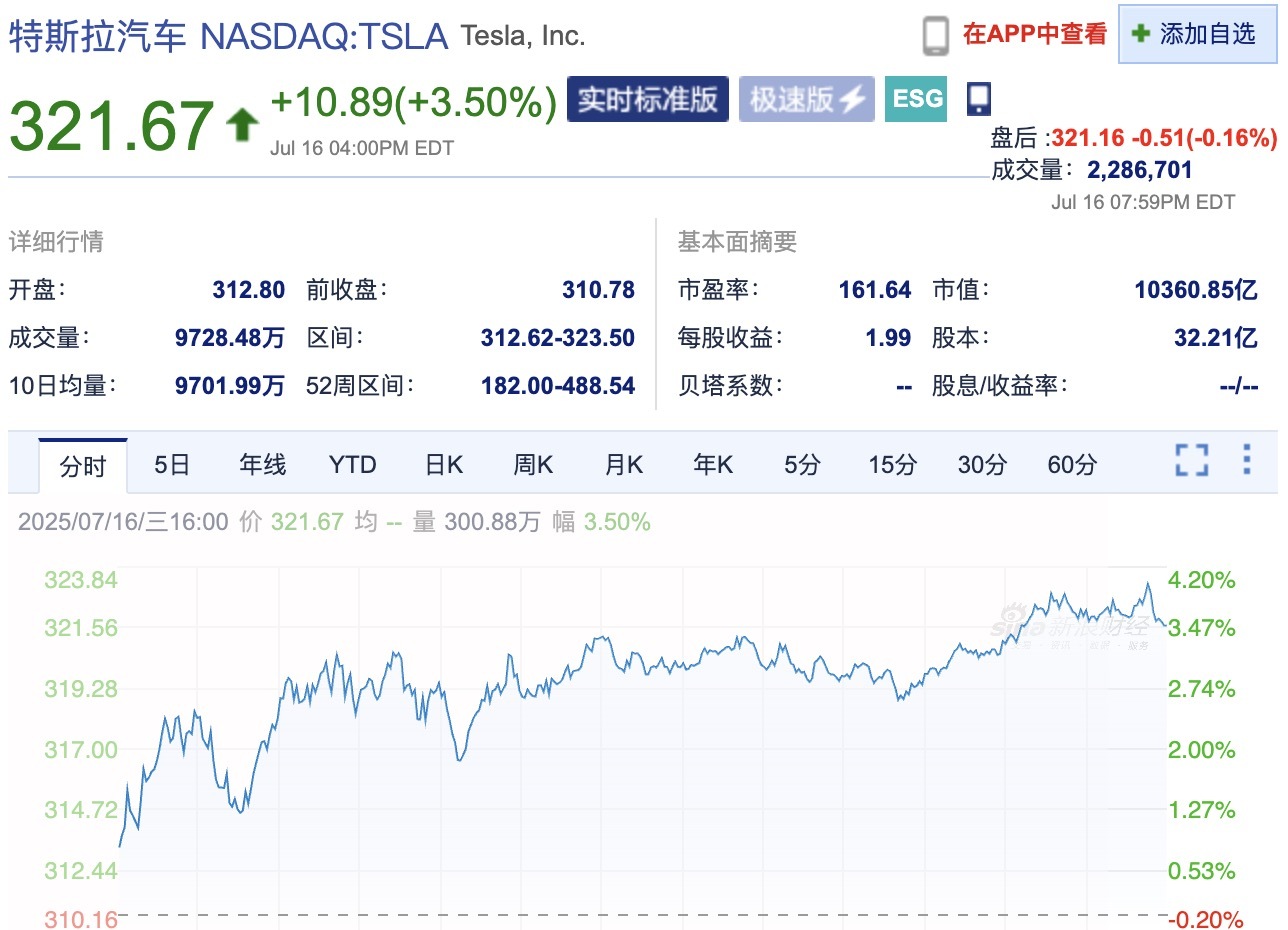Add the stock via 添加自选 button
Image resolution: width=1288 pixels, height=930 pixels.
1198,34
